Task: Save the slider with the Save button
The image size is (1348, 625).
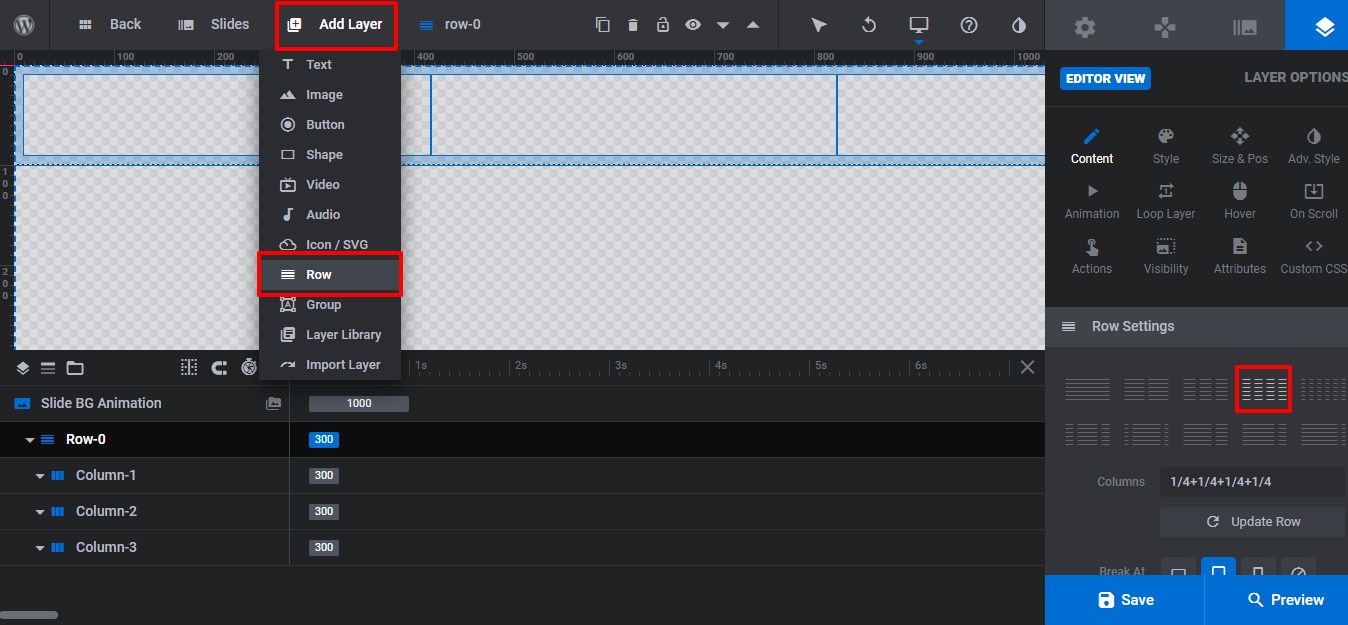Action: click(x=1125, y=600)
